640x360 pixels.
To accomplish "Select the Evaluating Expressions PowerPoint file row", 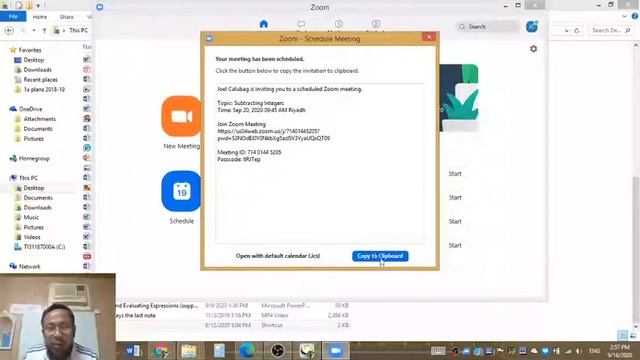I will coord(232,306).
